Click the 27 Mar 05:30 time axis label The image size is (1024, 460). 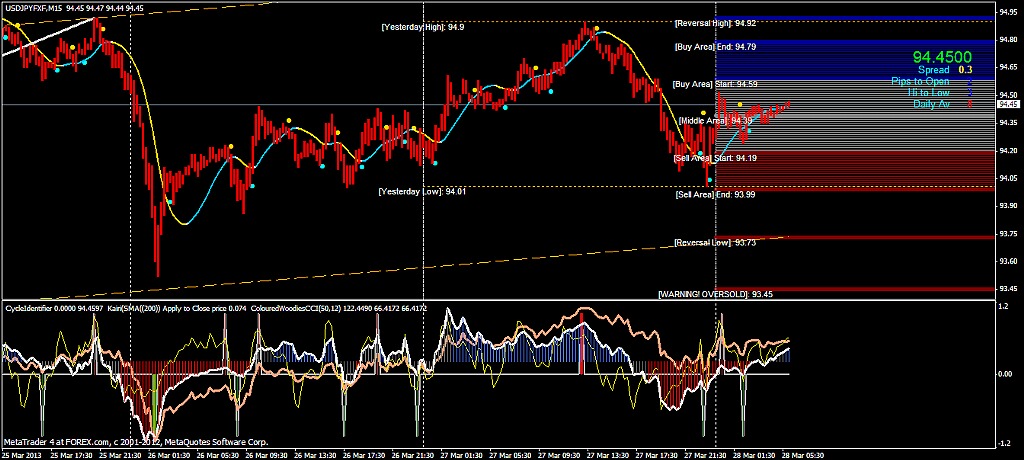tap(510, 454)
